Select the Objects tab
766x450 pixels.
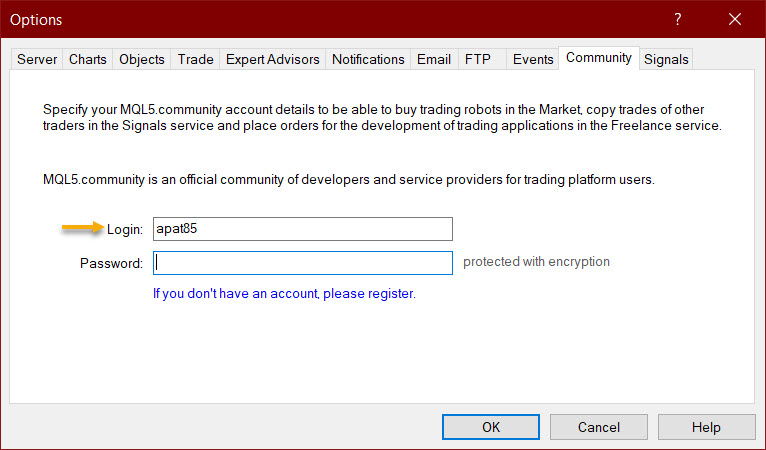142,60
